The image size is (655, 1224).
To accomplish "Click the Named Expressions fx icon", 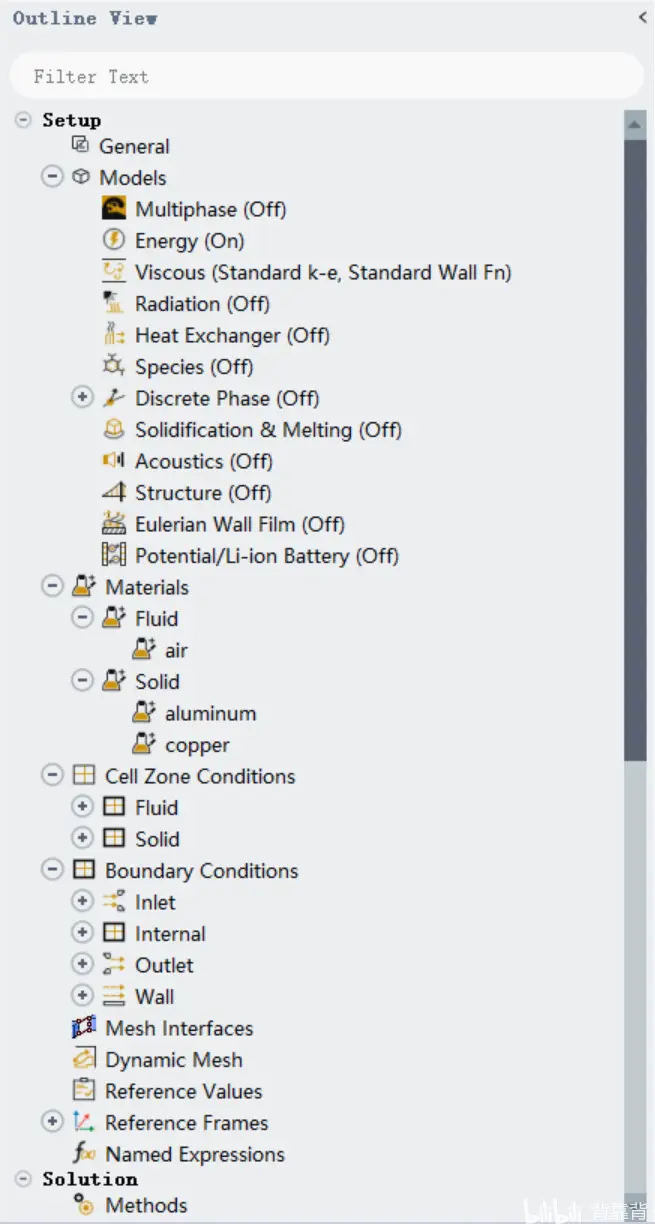I will (x=84, y=1154).
